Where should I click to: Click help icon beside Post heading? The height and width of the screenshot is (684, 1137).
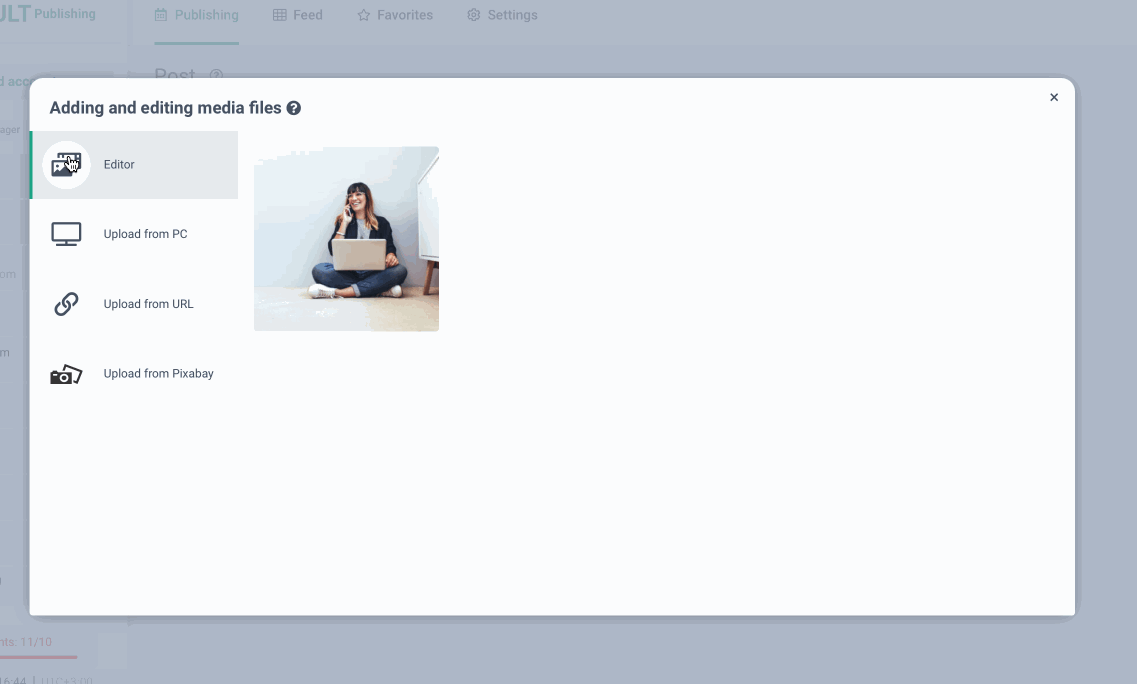click(x=216, y=75)
